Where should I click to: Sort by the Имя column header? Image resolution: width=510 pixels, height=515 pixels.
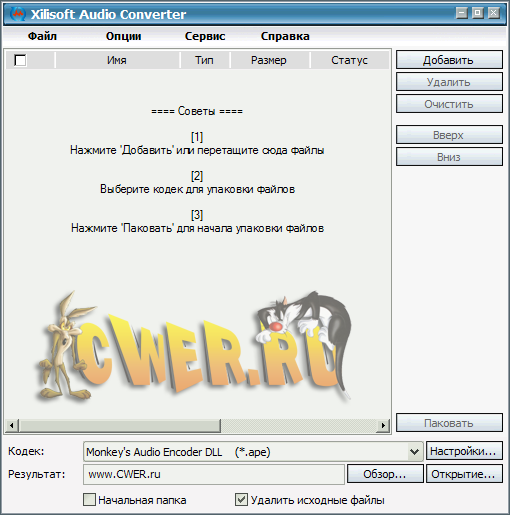(x=117, y=60)
